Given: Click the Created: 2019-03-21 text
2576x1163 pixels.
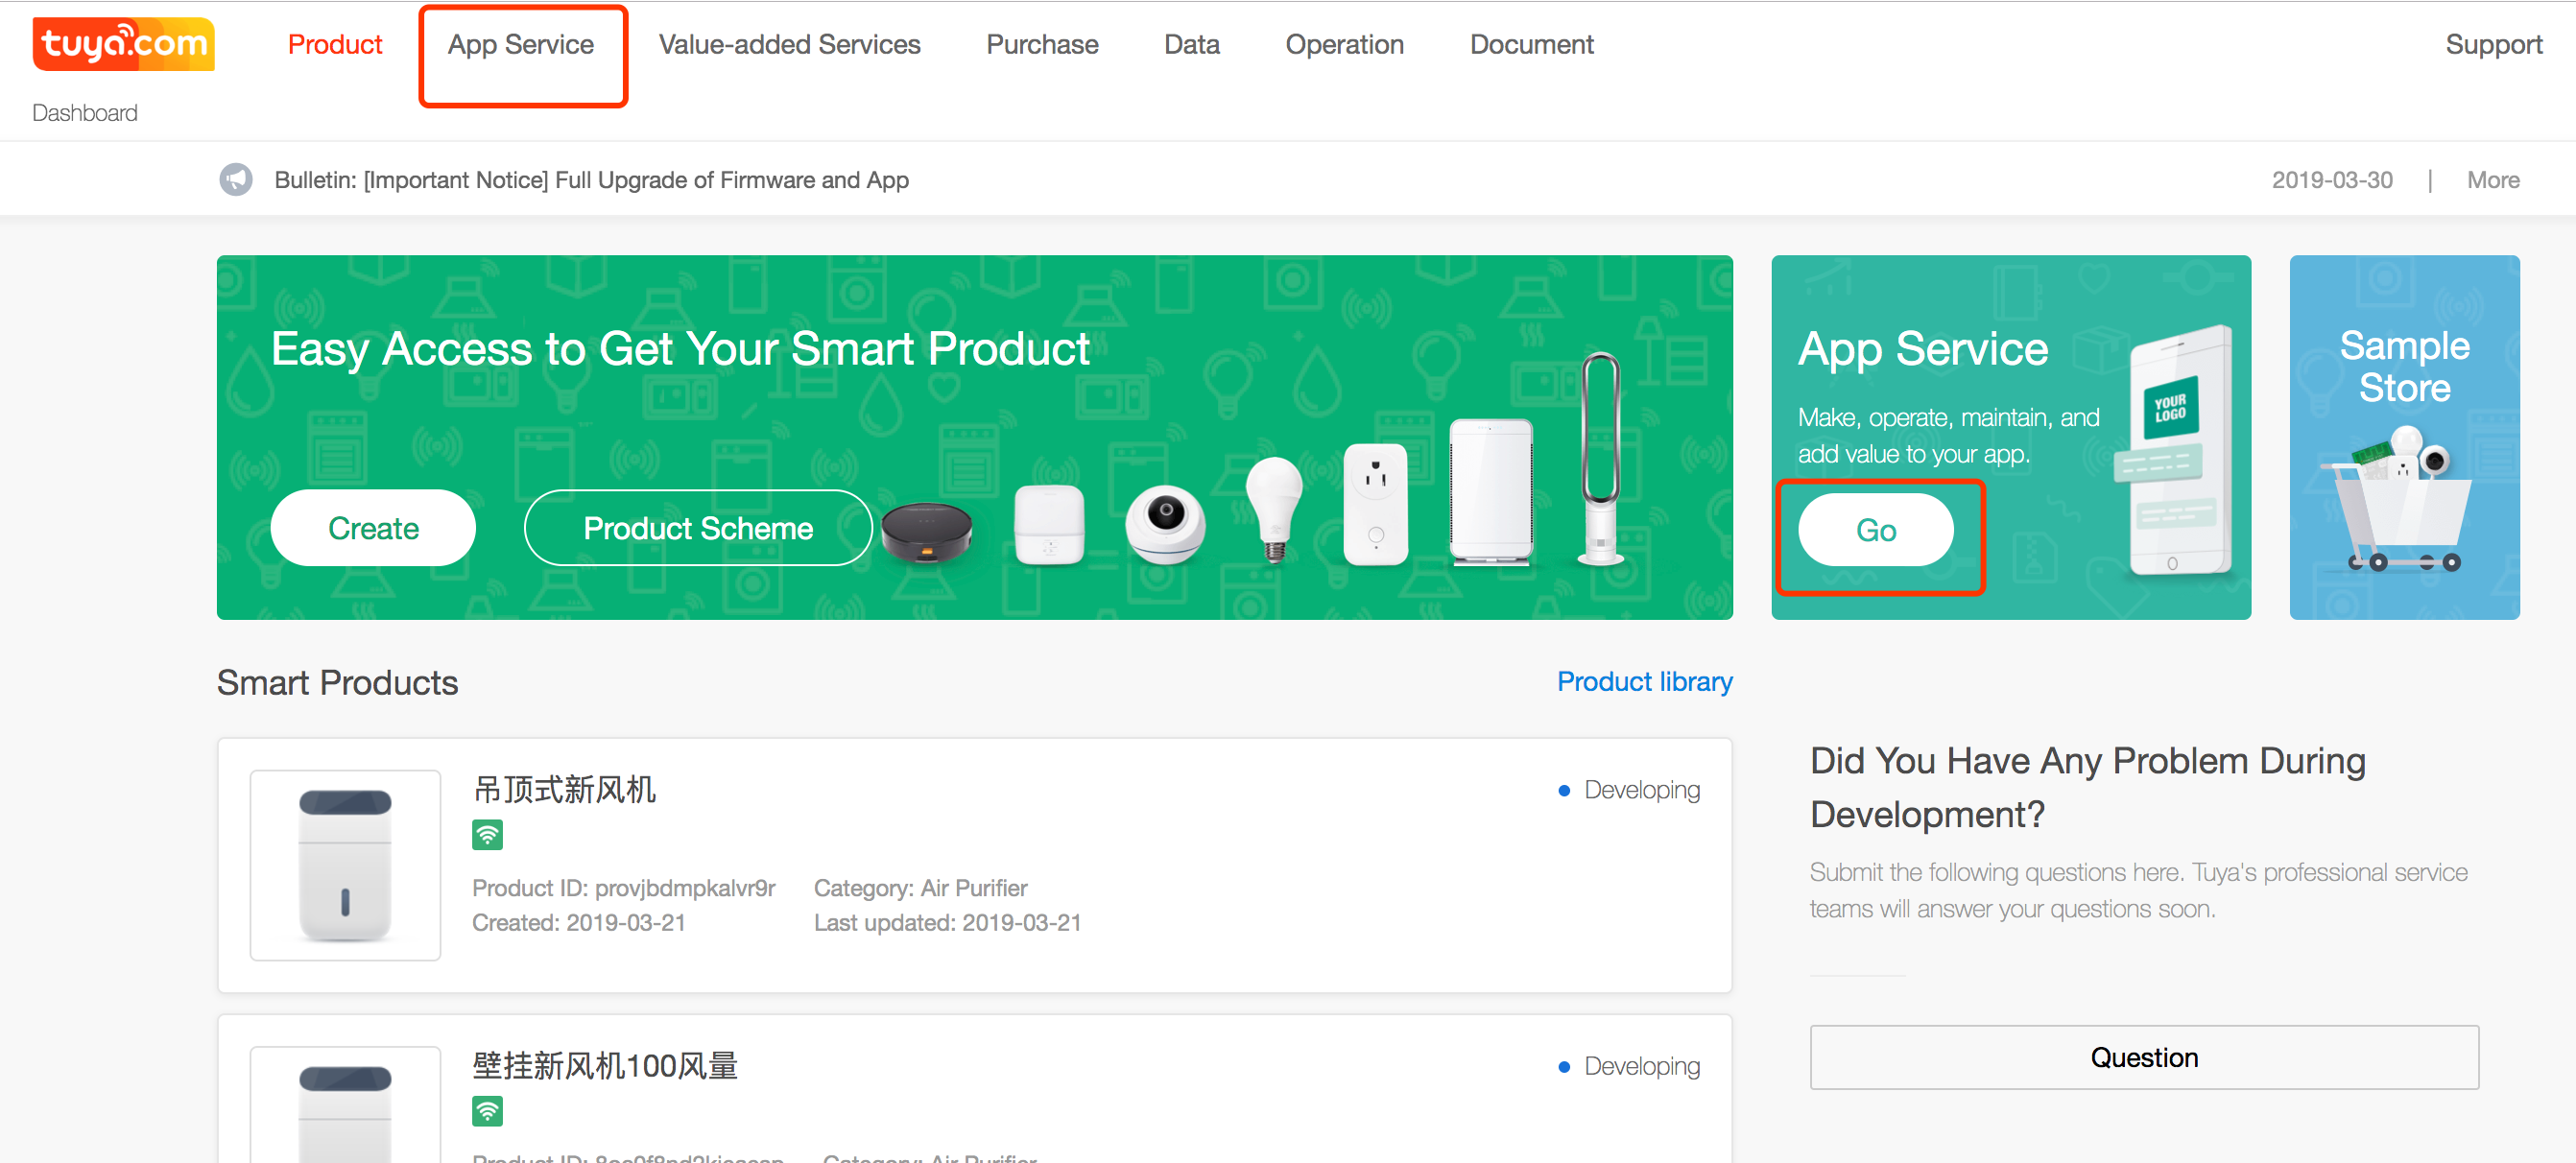Looking at the screenshot, I should coord(578,922).
